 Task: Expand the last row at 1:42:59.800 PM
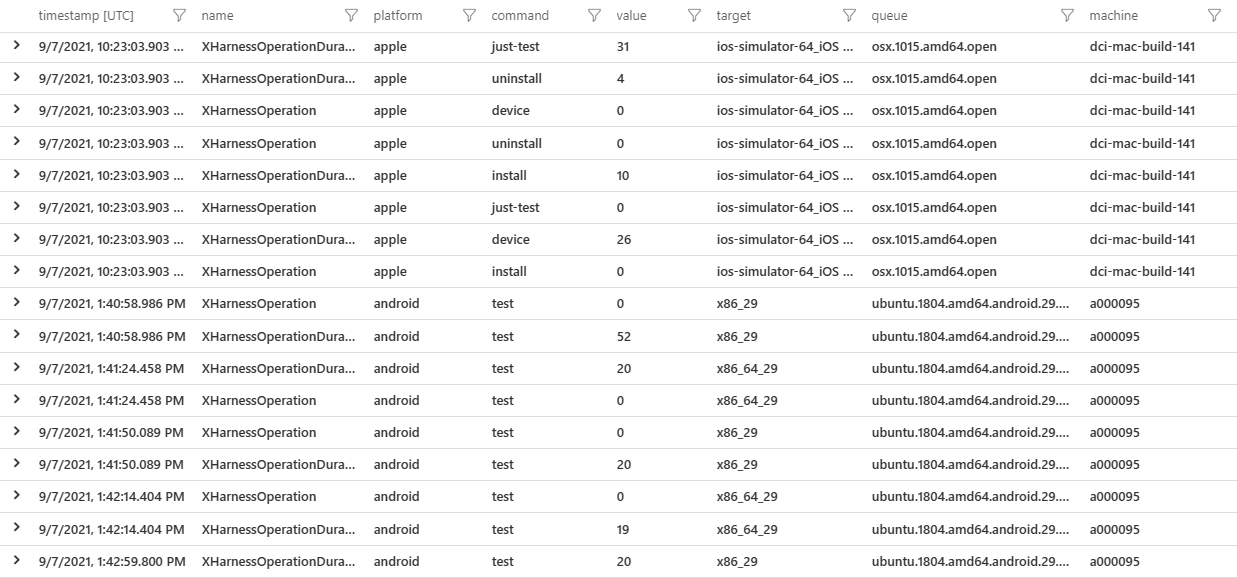tap(17, 561)
